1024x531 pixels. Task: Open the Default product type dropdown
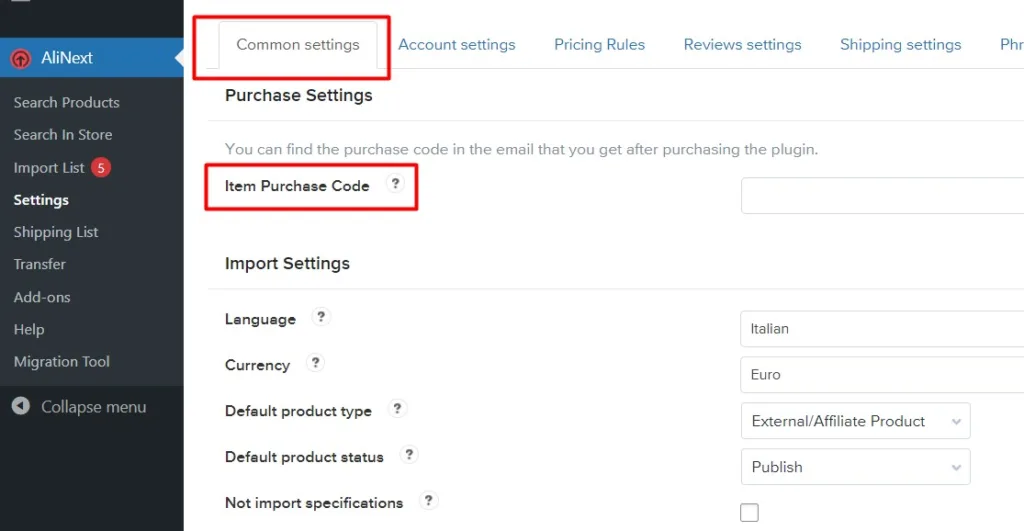point(855,421)
